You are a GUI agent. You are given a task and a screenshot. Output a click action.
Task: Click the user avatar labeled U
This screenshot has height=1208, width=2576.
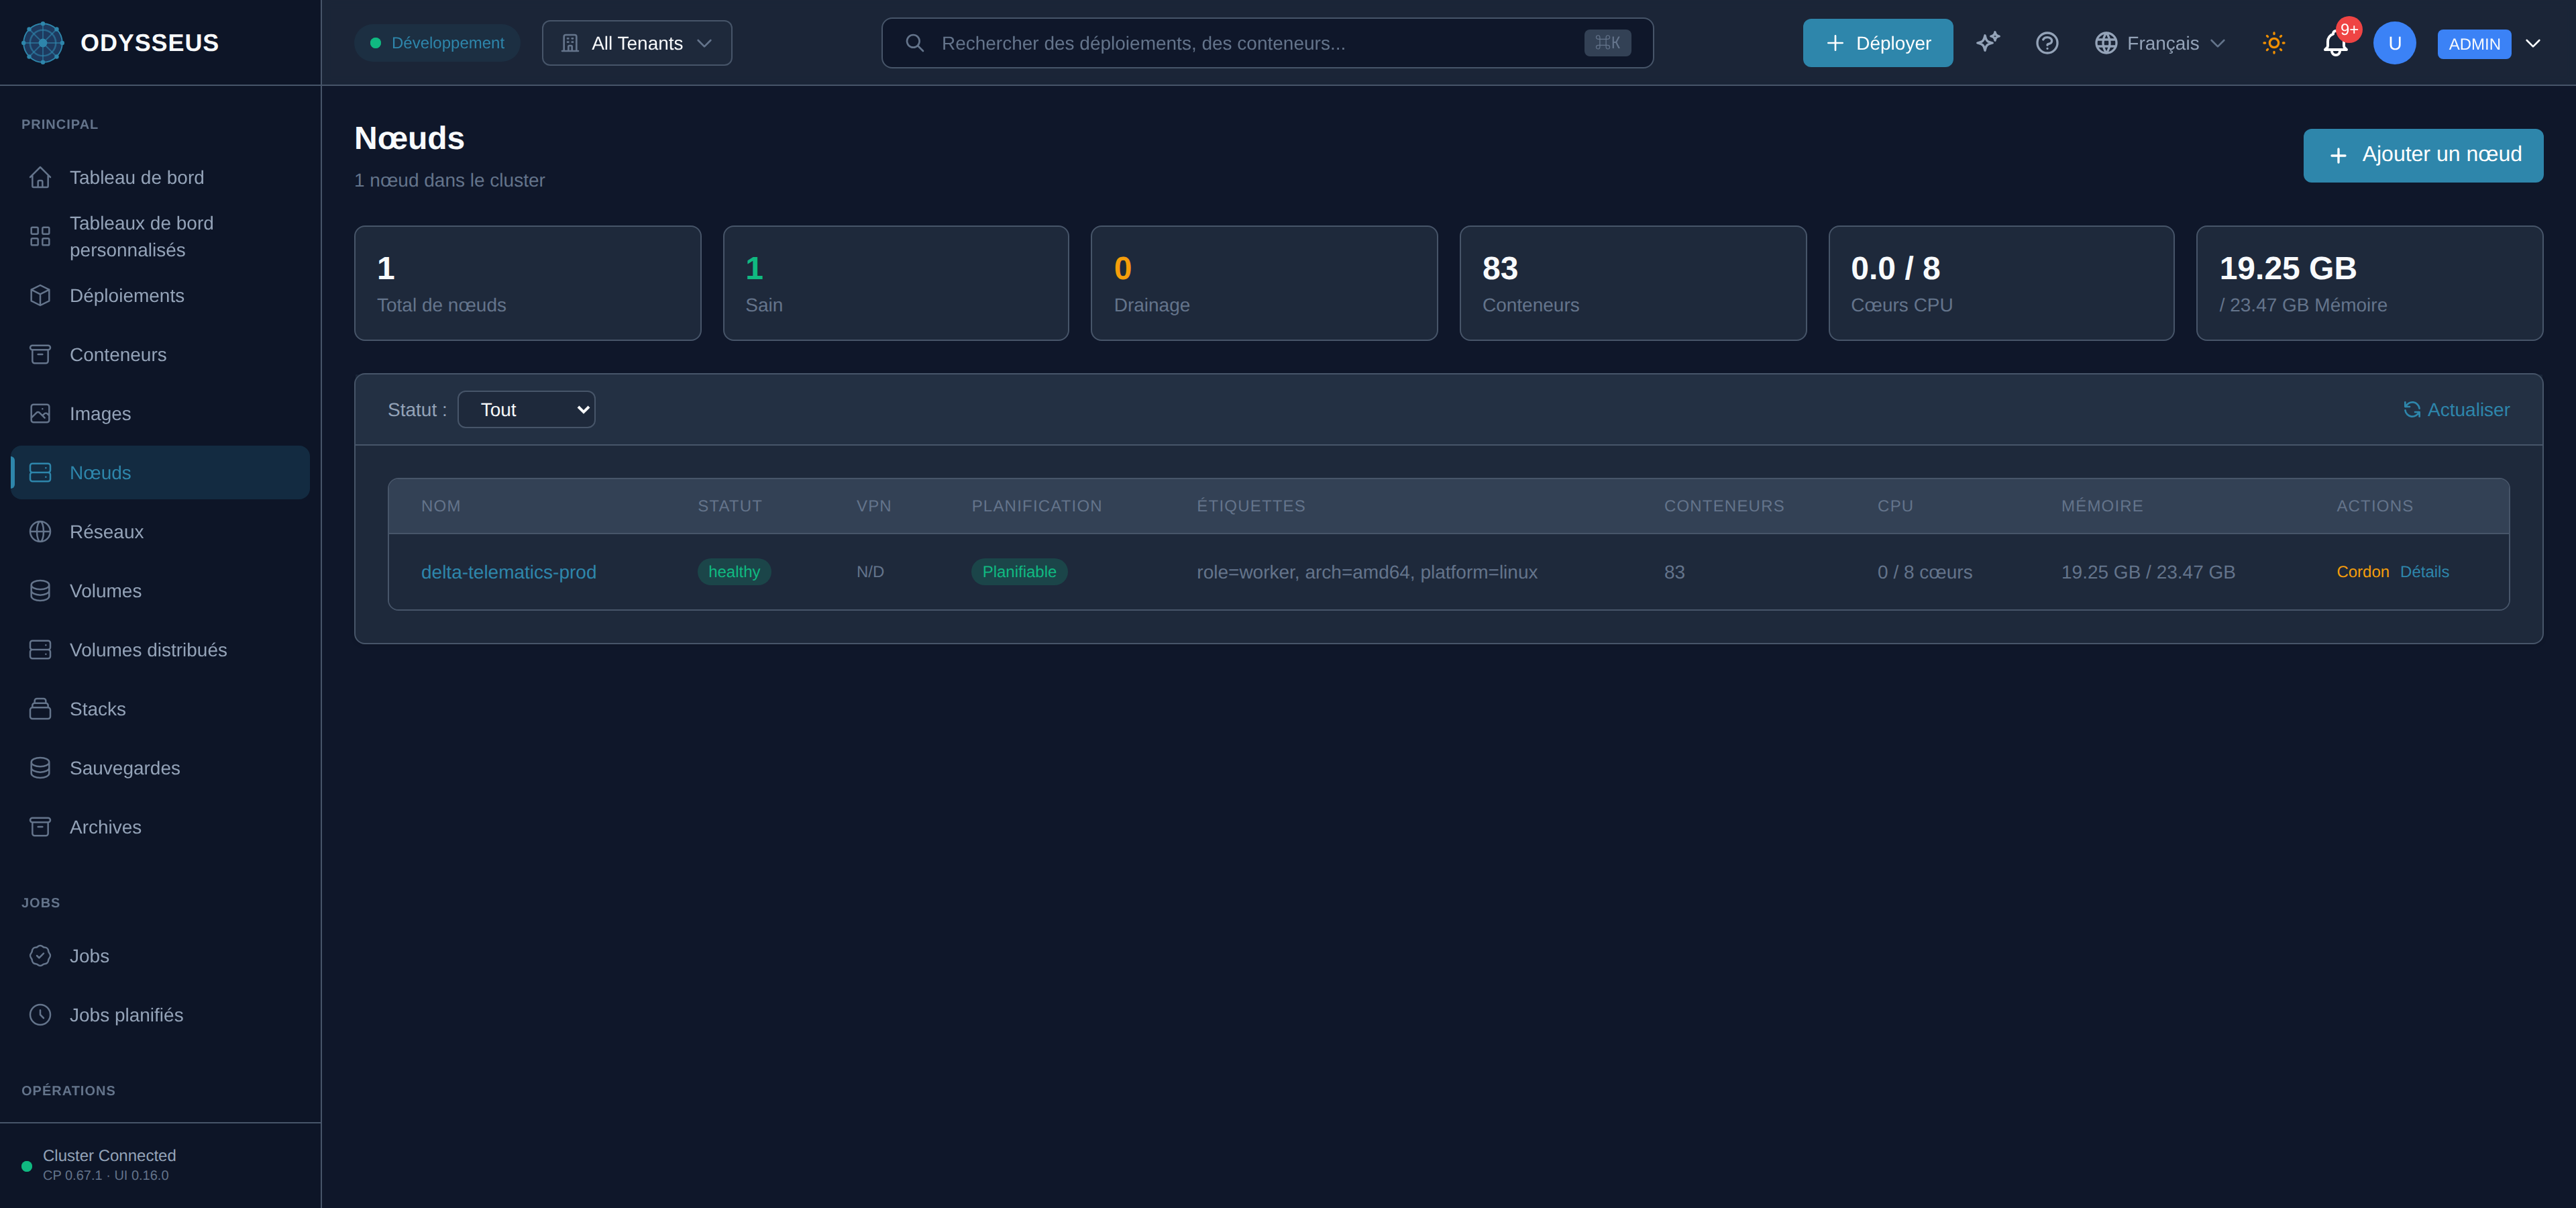click(x=2394, y=43)
